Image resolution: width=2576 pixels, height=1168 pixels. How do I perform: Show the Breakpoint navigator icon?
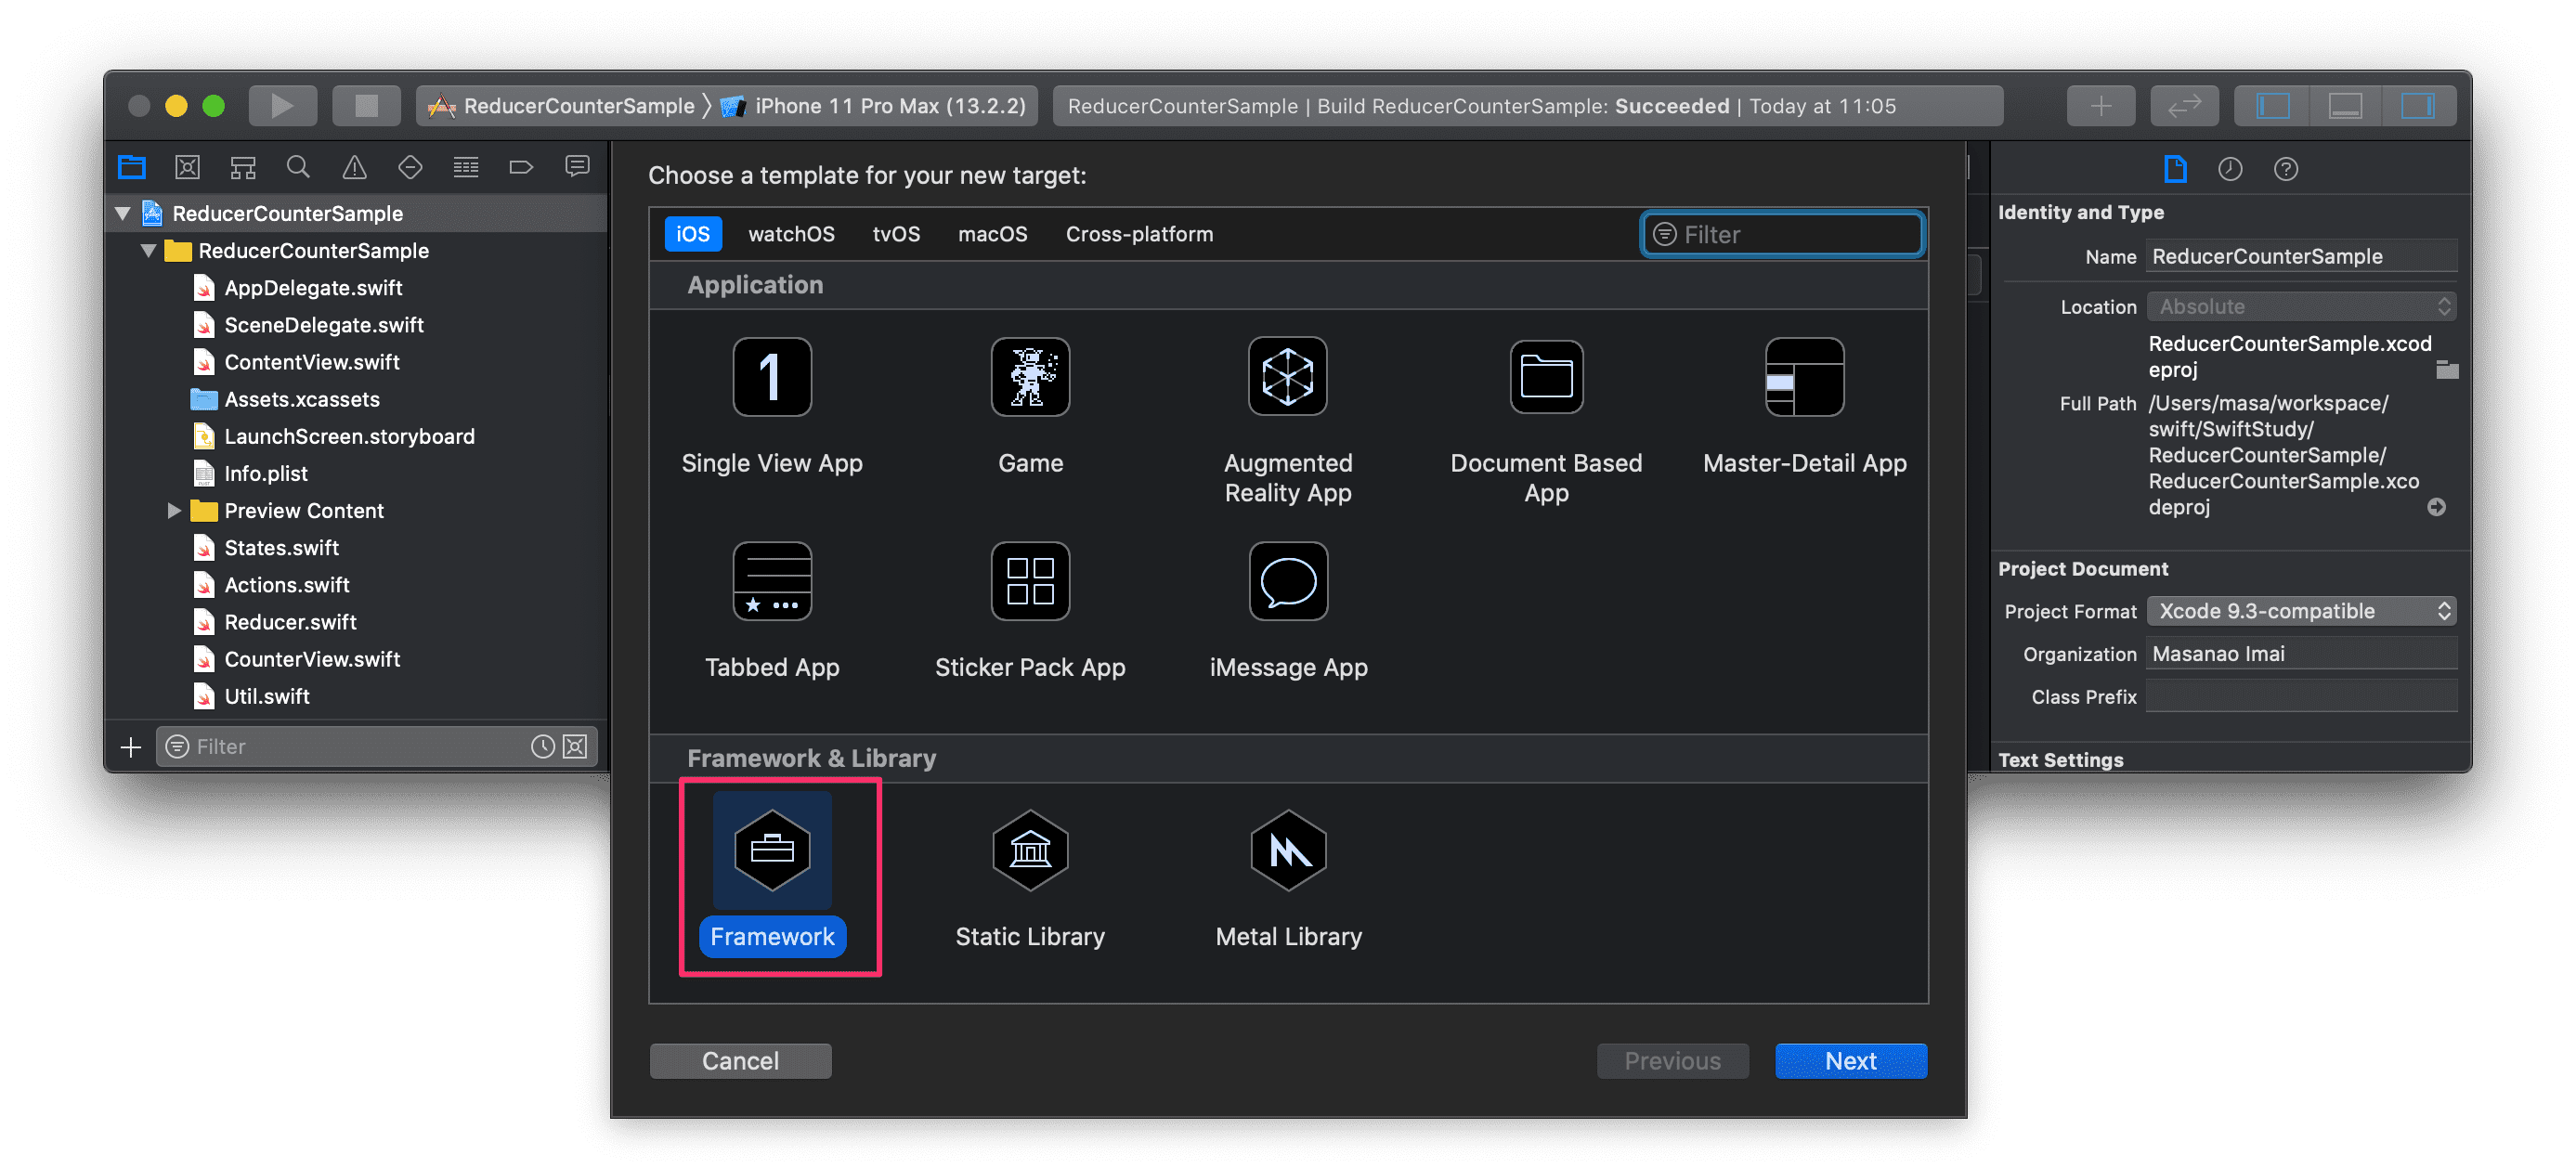pos(521,167)
